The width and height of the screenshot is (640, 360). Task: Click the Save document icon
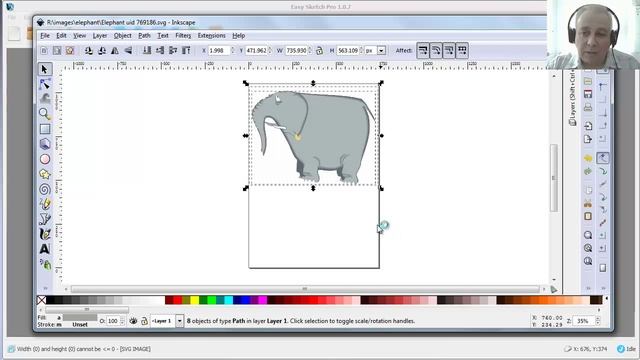coord(588,94)
